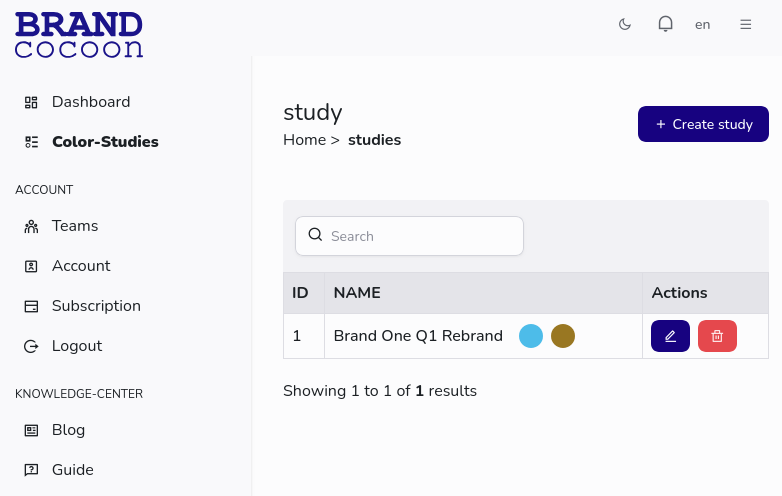Viewport: 782px width, 496px height.
Task: Click the Teams people icon
Action: tap(31, 226)
